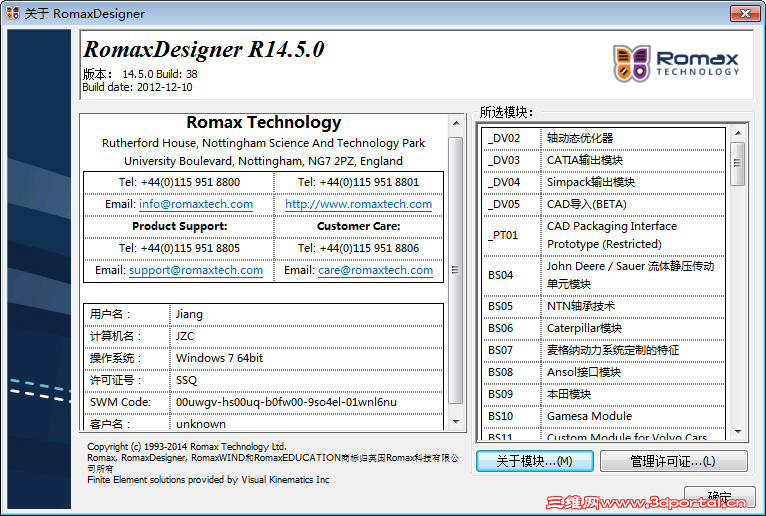Click the info panel scrollbar down arrow

point(456,422)
